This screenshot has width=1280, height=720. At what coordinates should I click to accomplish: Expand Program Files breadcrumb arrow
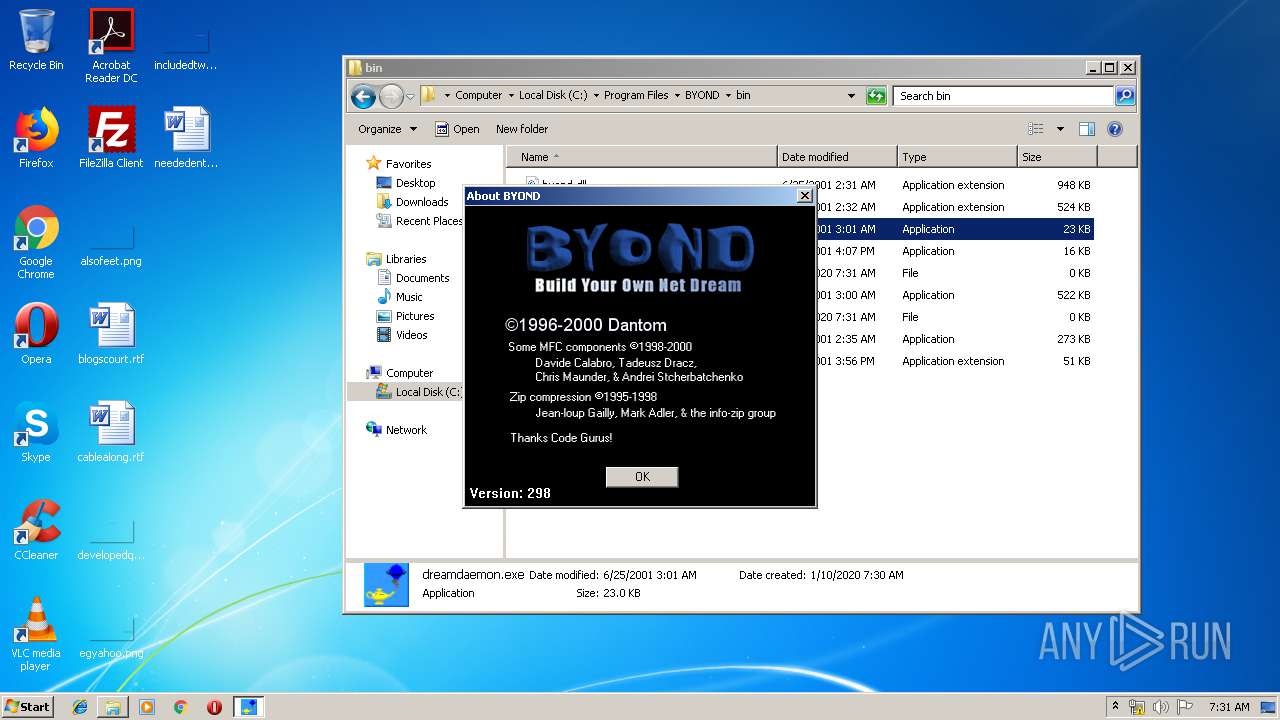pos(677,96)
